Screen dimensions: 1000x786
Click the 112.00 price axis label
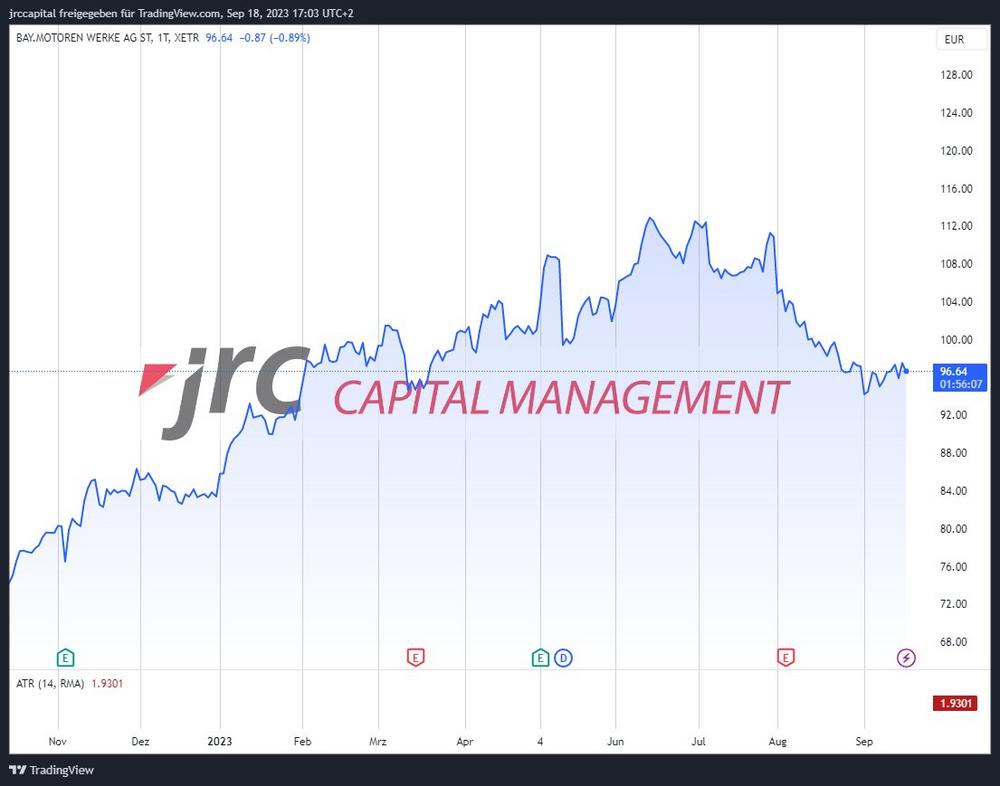[956, 226]
